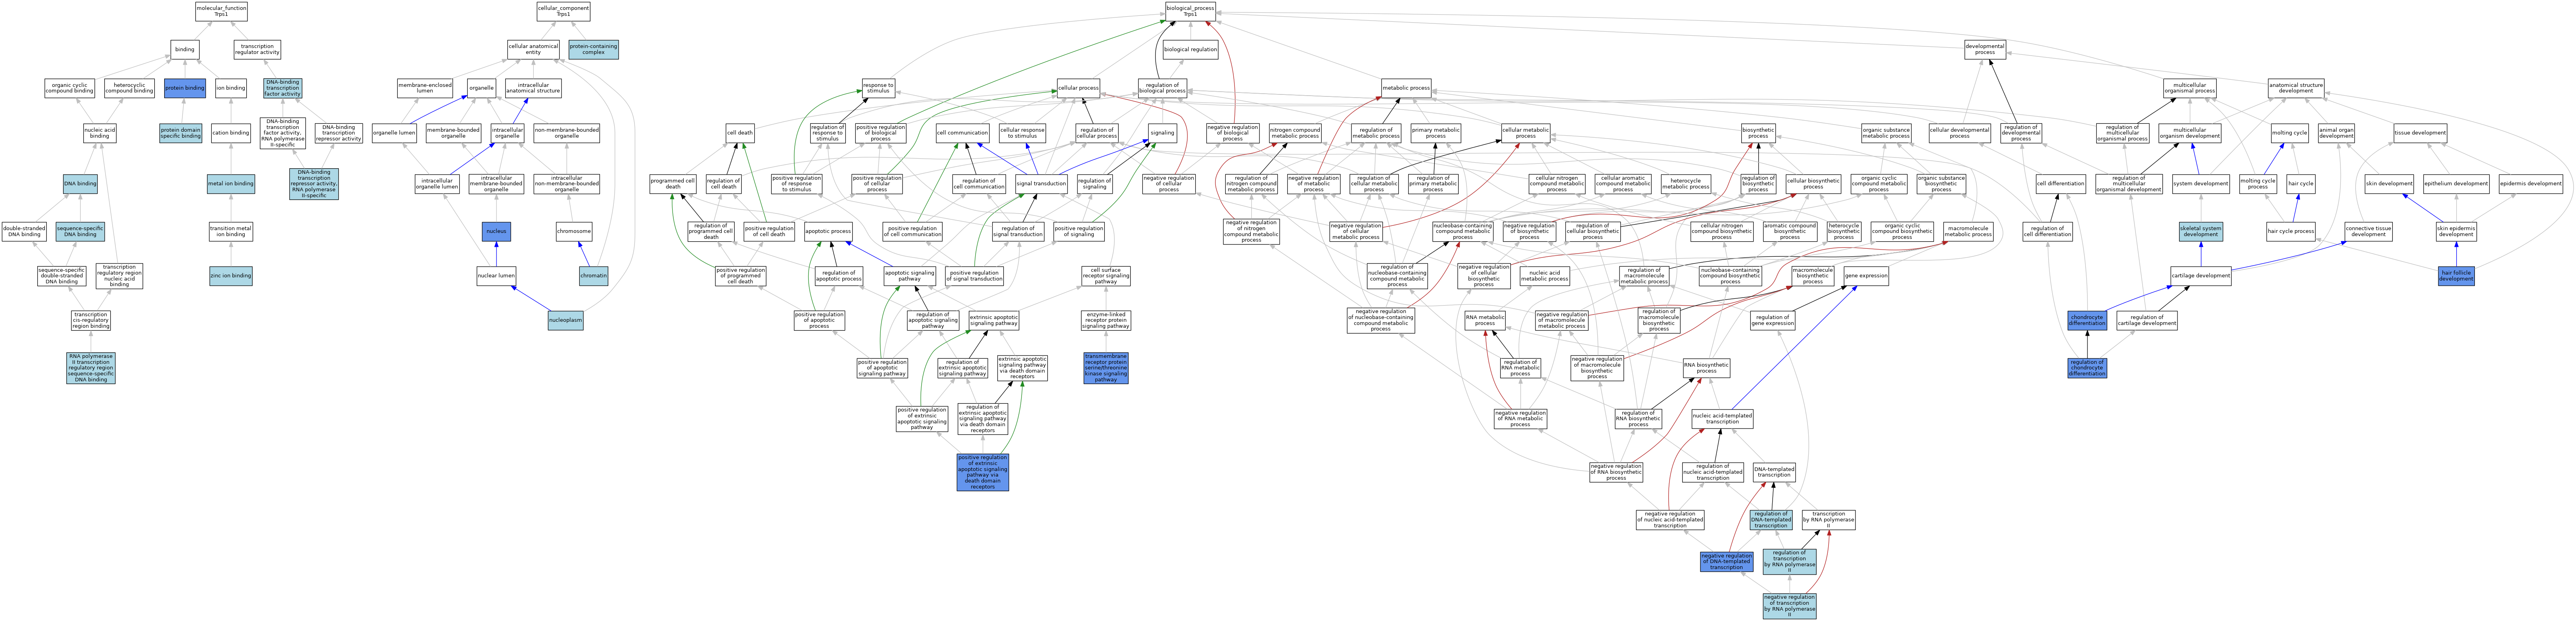2576x621 pixels.
Task: Select 'membrane-enclosed lumen' node
Action: click(x=425, y=88)
